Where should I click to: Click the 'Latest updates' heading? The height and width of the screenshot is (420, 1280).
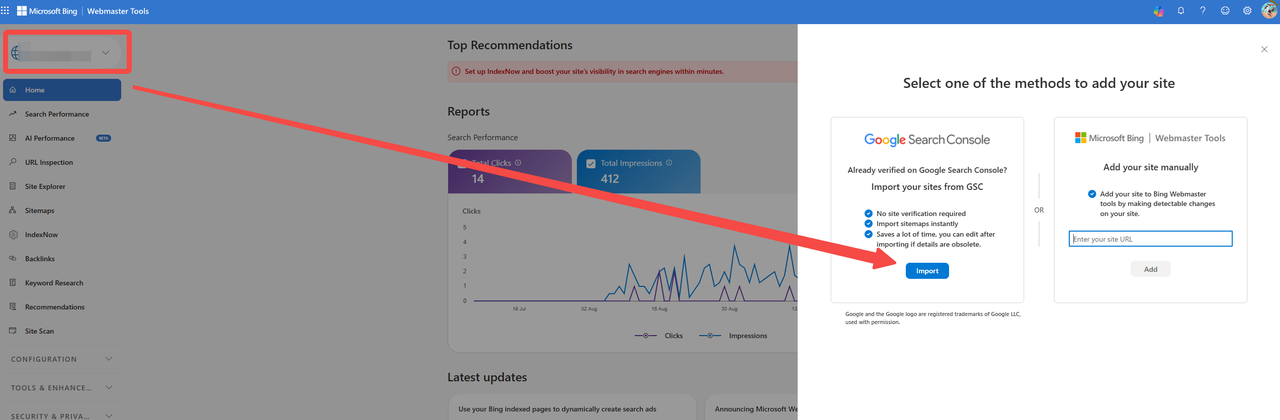[x=487, y=377]
